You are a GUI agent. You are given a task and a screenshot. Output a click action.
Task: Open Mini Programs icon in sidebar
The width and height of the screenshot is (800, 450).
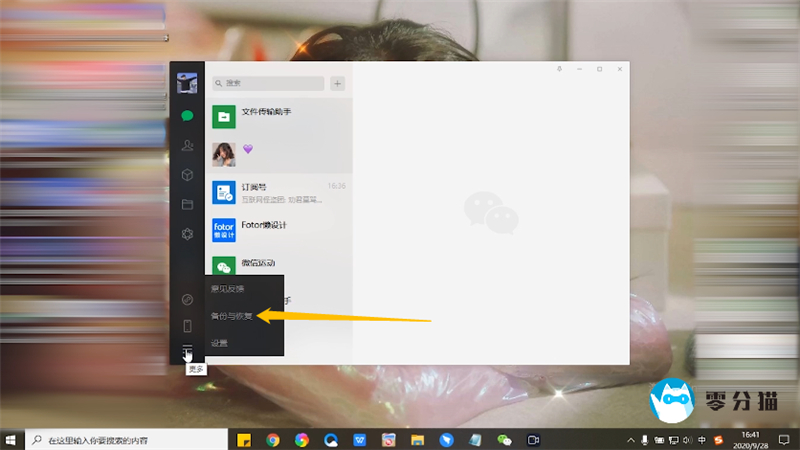tap(187, 300)
